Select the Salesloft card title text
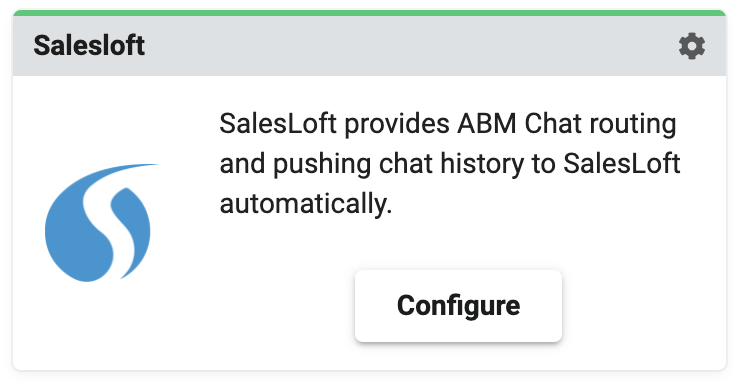Image resolution: width=740 pixels, height=388 pixels. pyautogui.click(x=89, y=46)
